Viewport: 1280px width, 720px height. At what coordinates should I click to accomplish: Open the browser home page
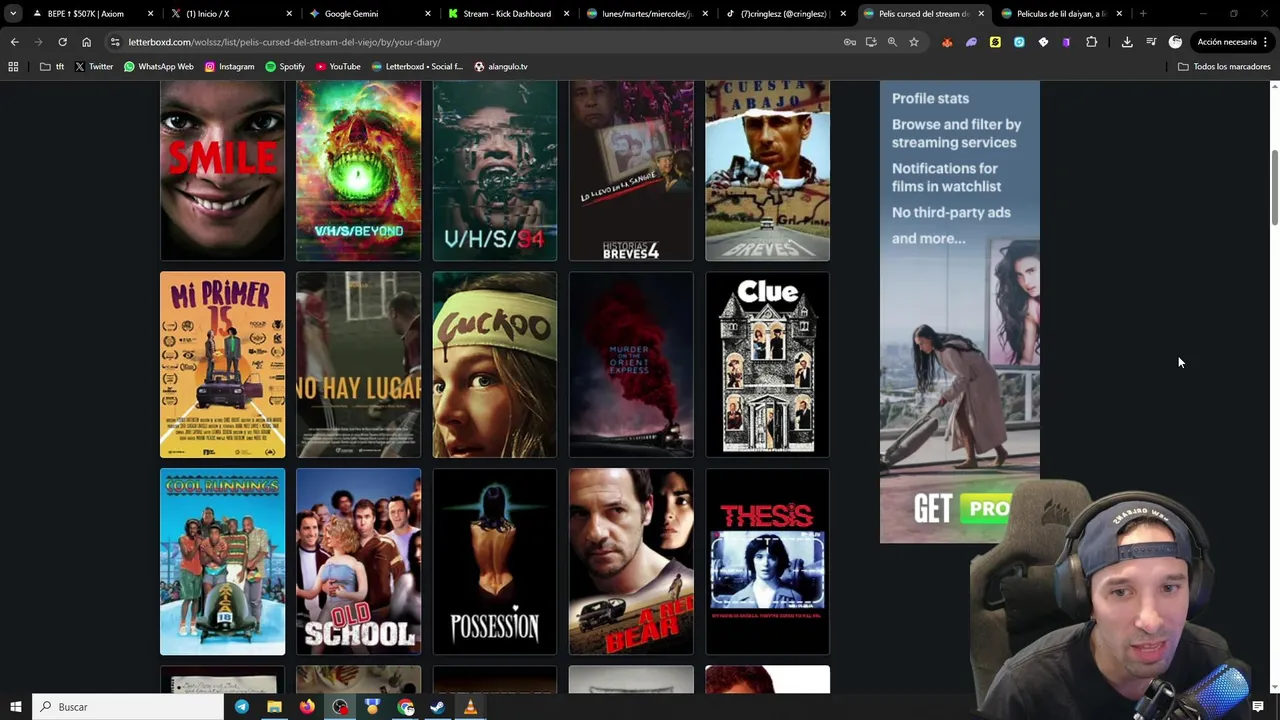pyautogui.click(x=86, y=42)
